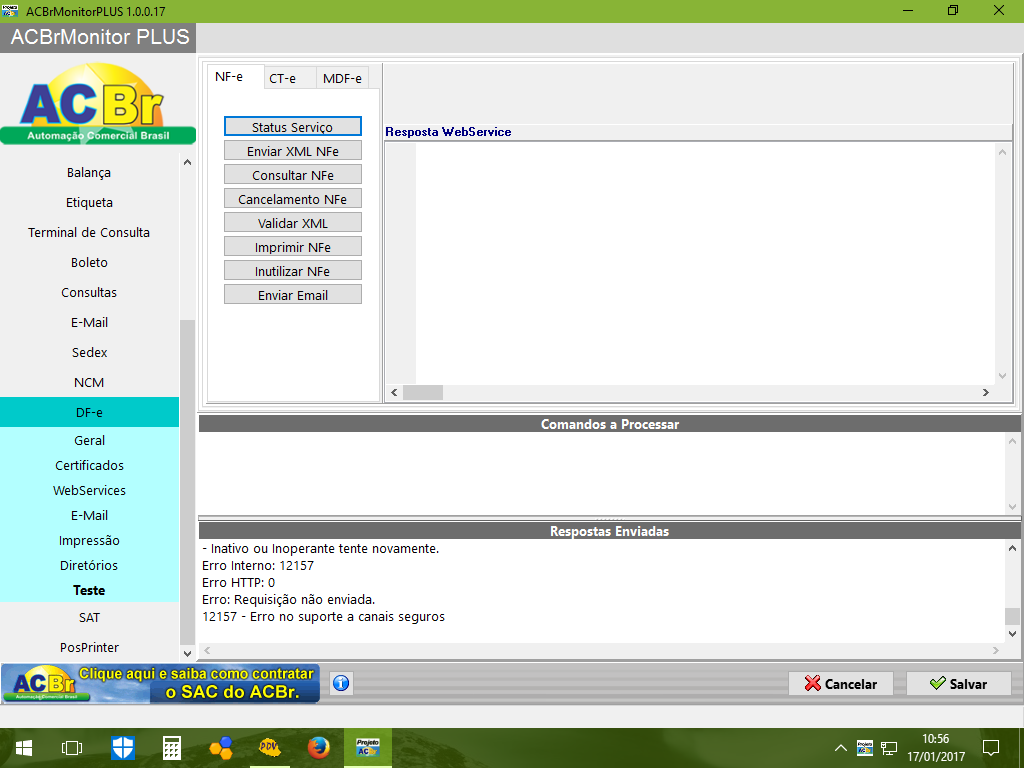Click Respostas Enviadas scroll down arrow
The height and width of the screenshot is (768, 1024).
tap(1012, 633)
